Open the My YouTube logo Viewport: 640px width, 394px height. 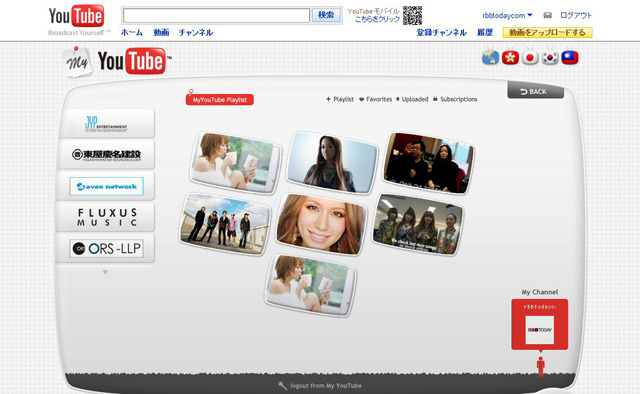118,62
